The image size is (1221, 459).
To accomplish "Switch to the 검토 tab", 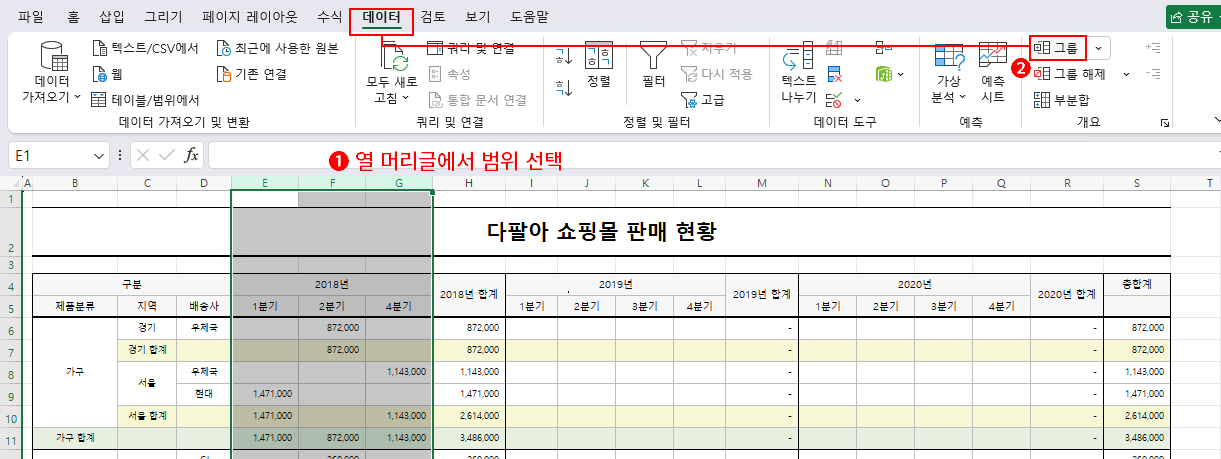I will click(433, 17).
